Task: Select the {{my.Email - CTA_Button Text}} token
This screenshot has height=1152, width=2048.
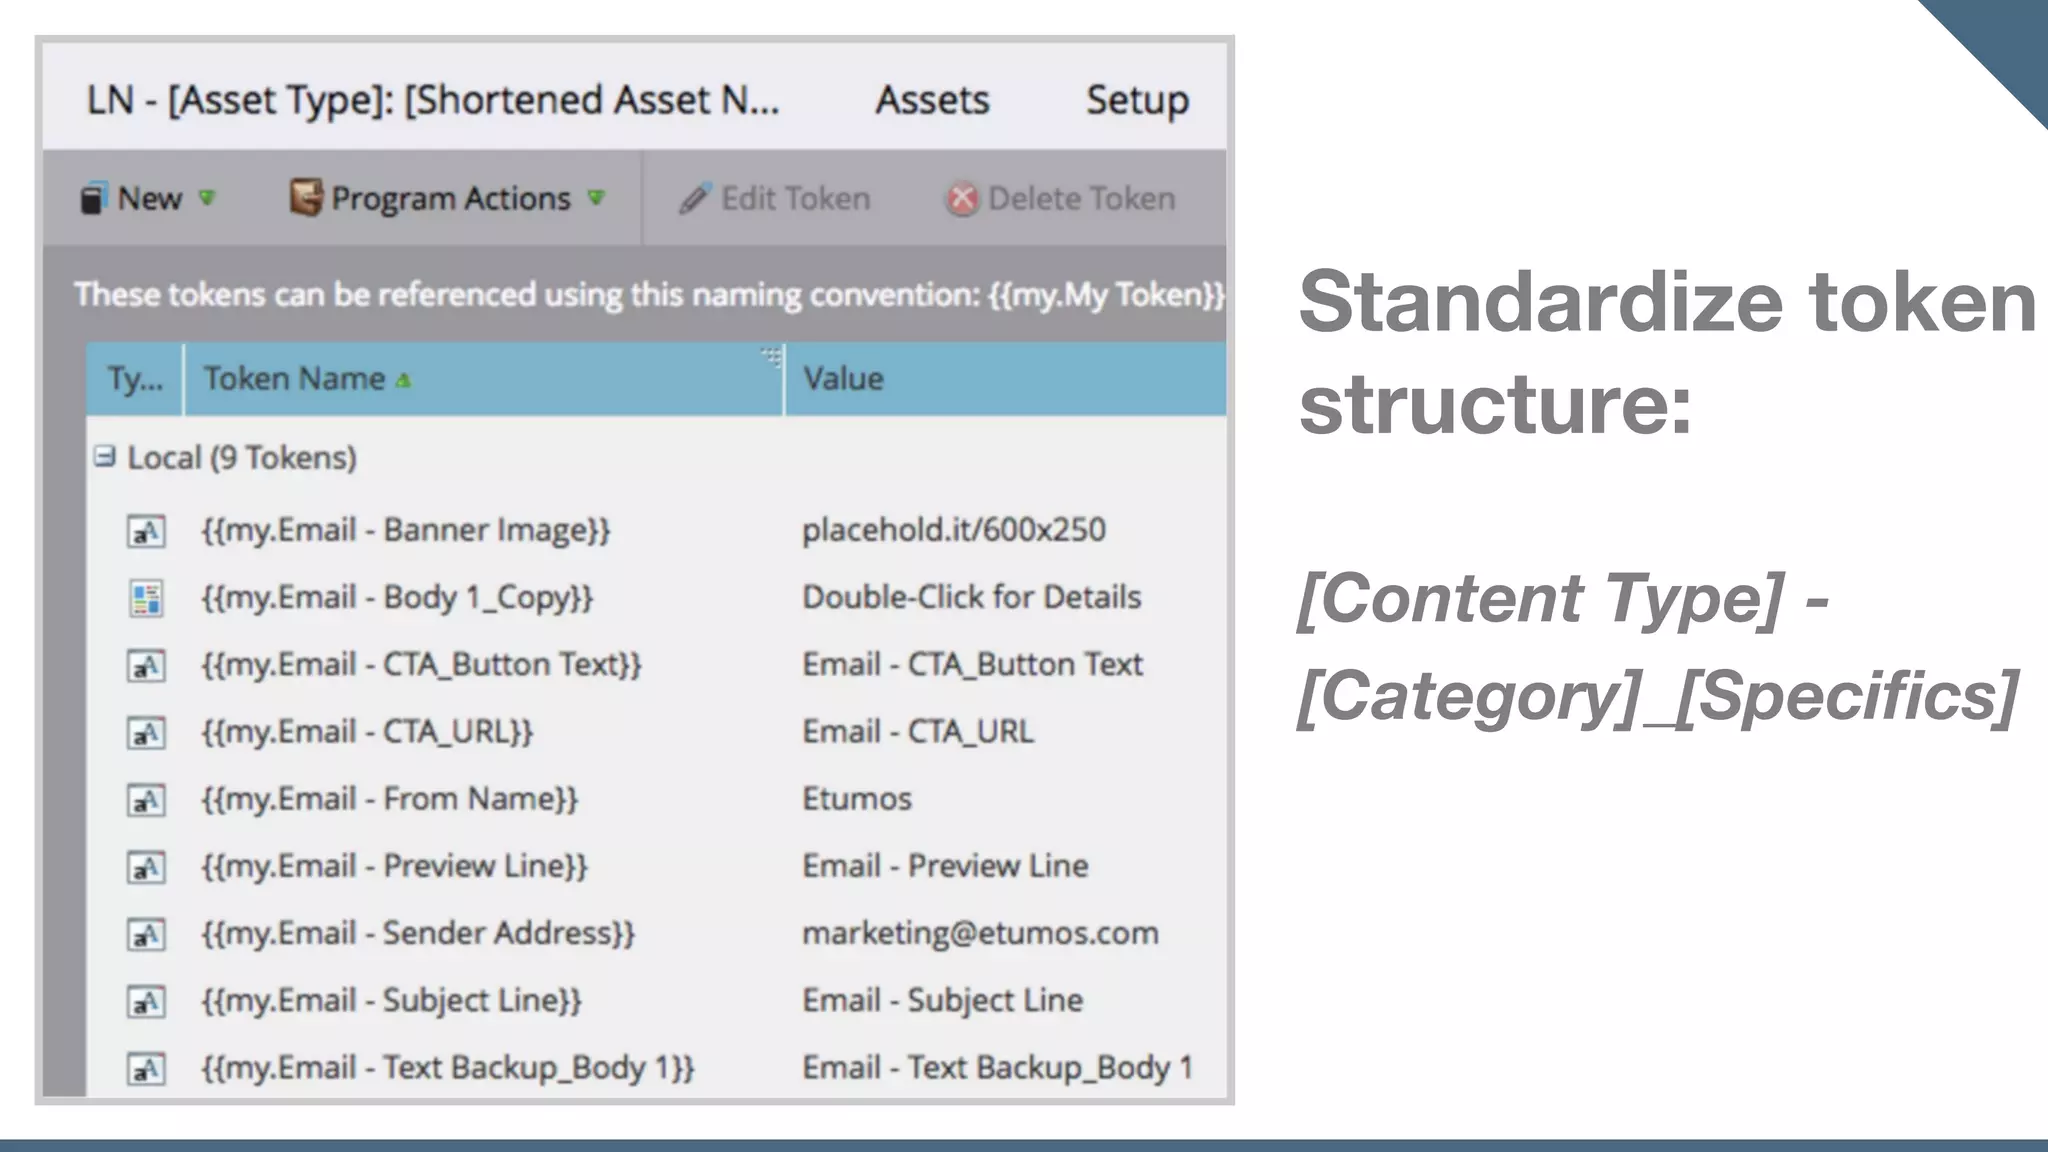Action: coord(421,665)
